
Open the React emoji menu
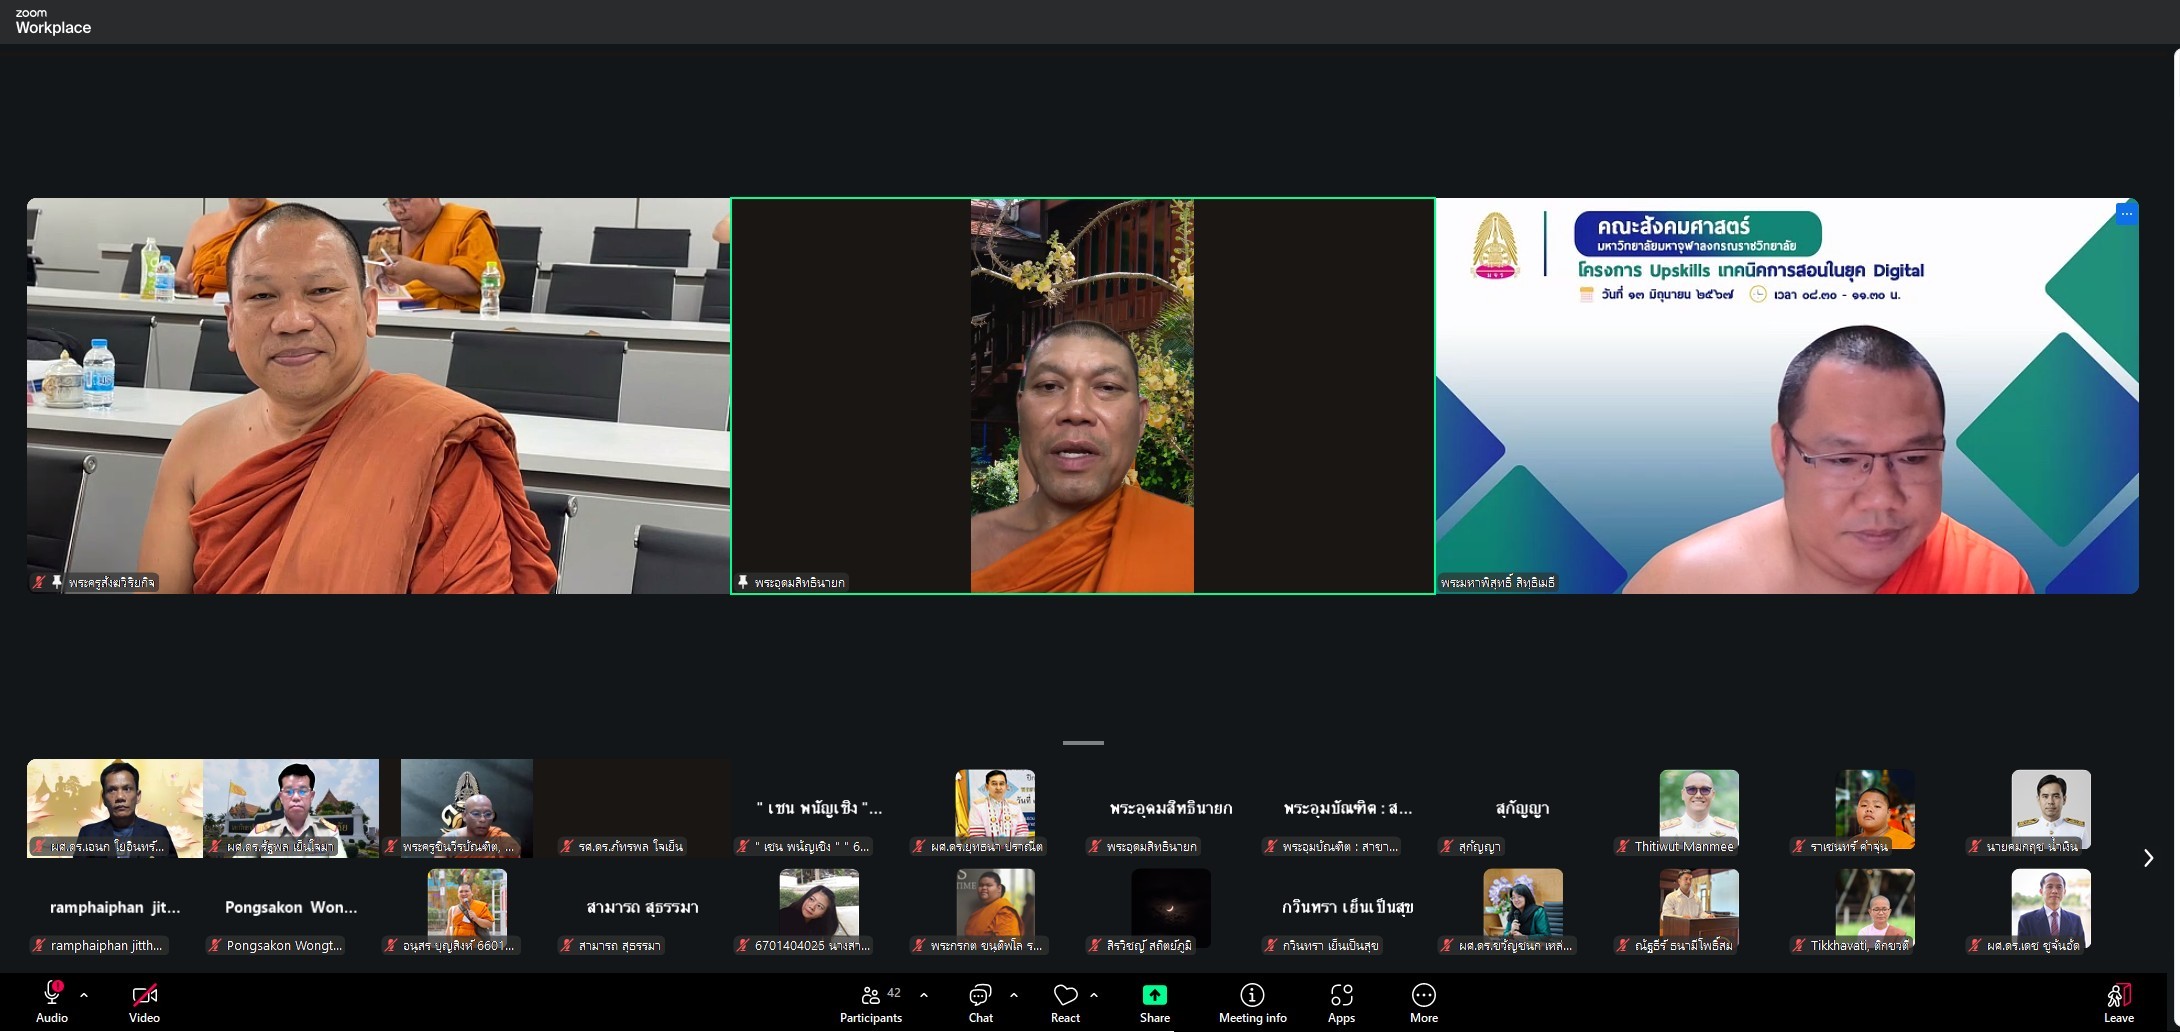[x=1065, y=1003]
